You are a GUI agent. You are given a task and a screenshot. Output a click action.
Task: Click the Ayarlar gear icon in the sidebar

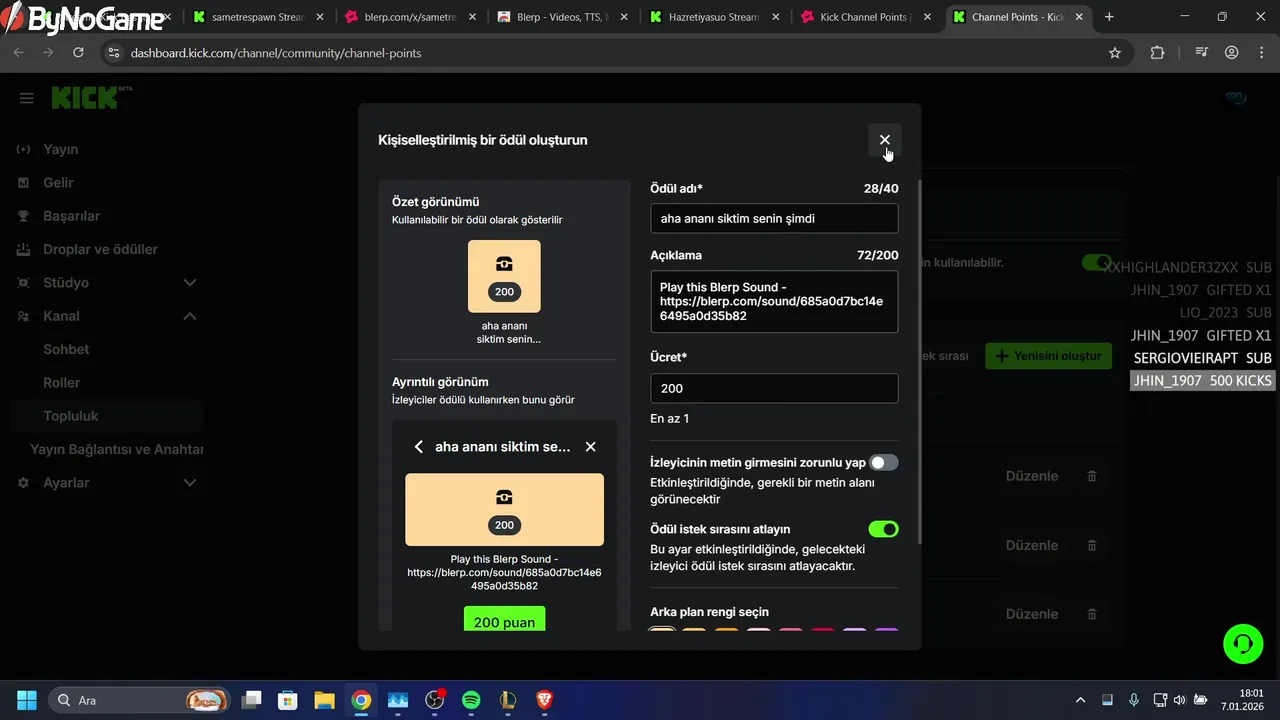(x=23, y=482)
